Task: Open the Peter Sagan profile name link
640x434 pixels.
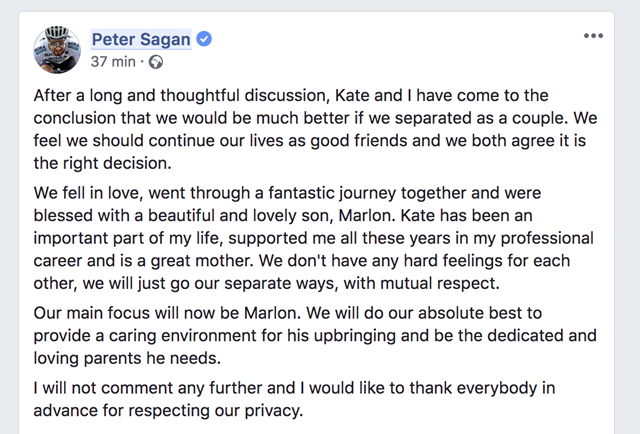Action: (x=141, y=40)
